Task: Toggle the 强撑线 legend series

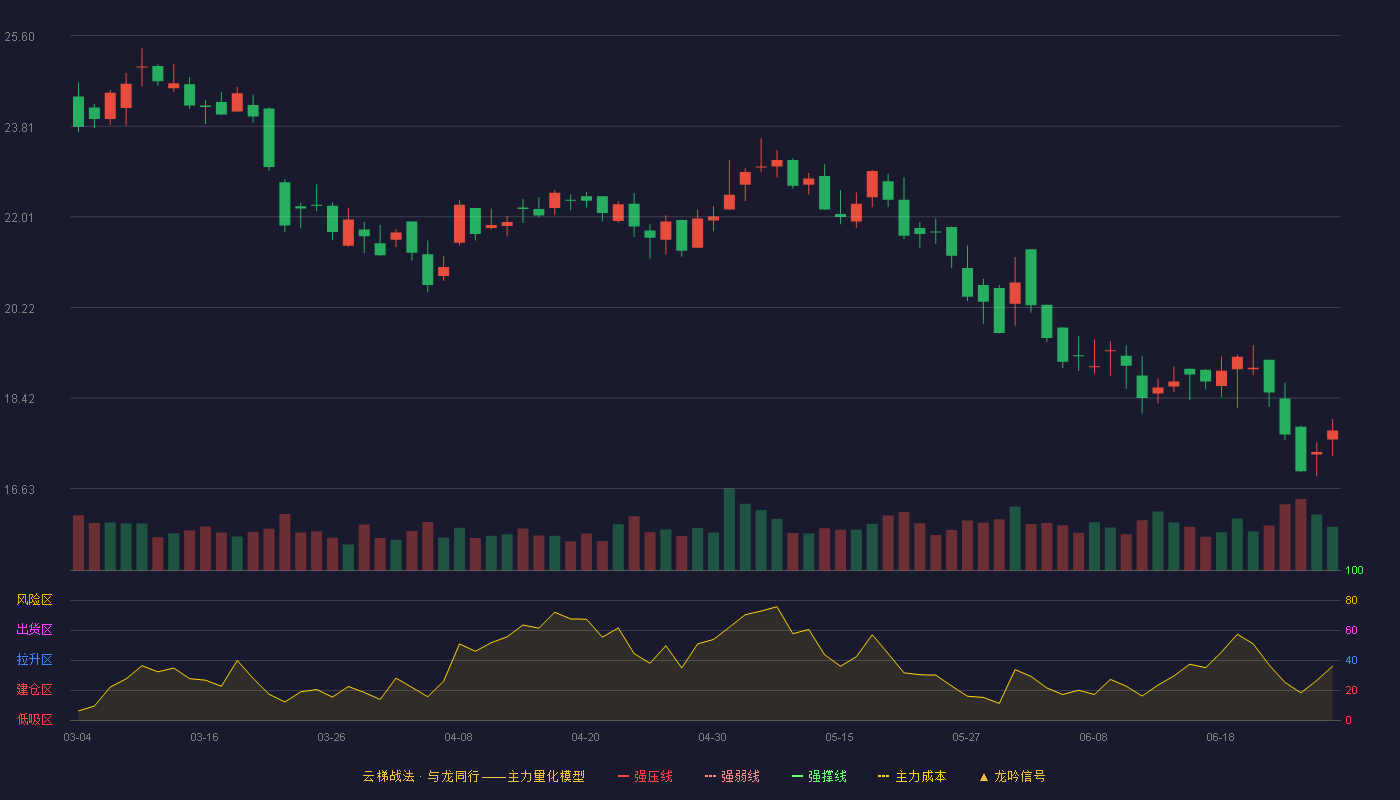Action: (x=819, y=776)
